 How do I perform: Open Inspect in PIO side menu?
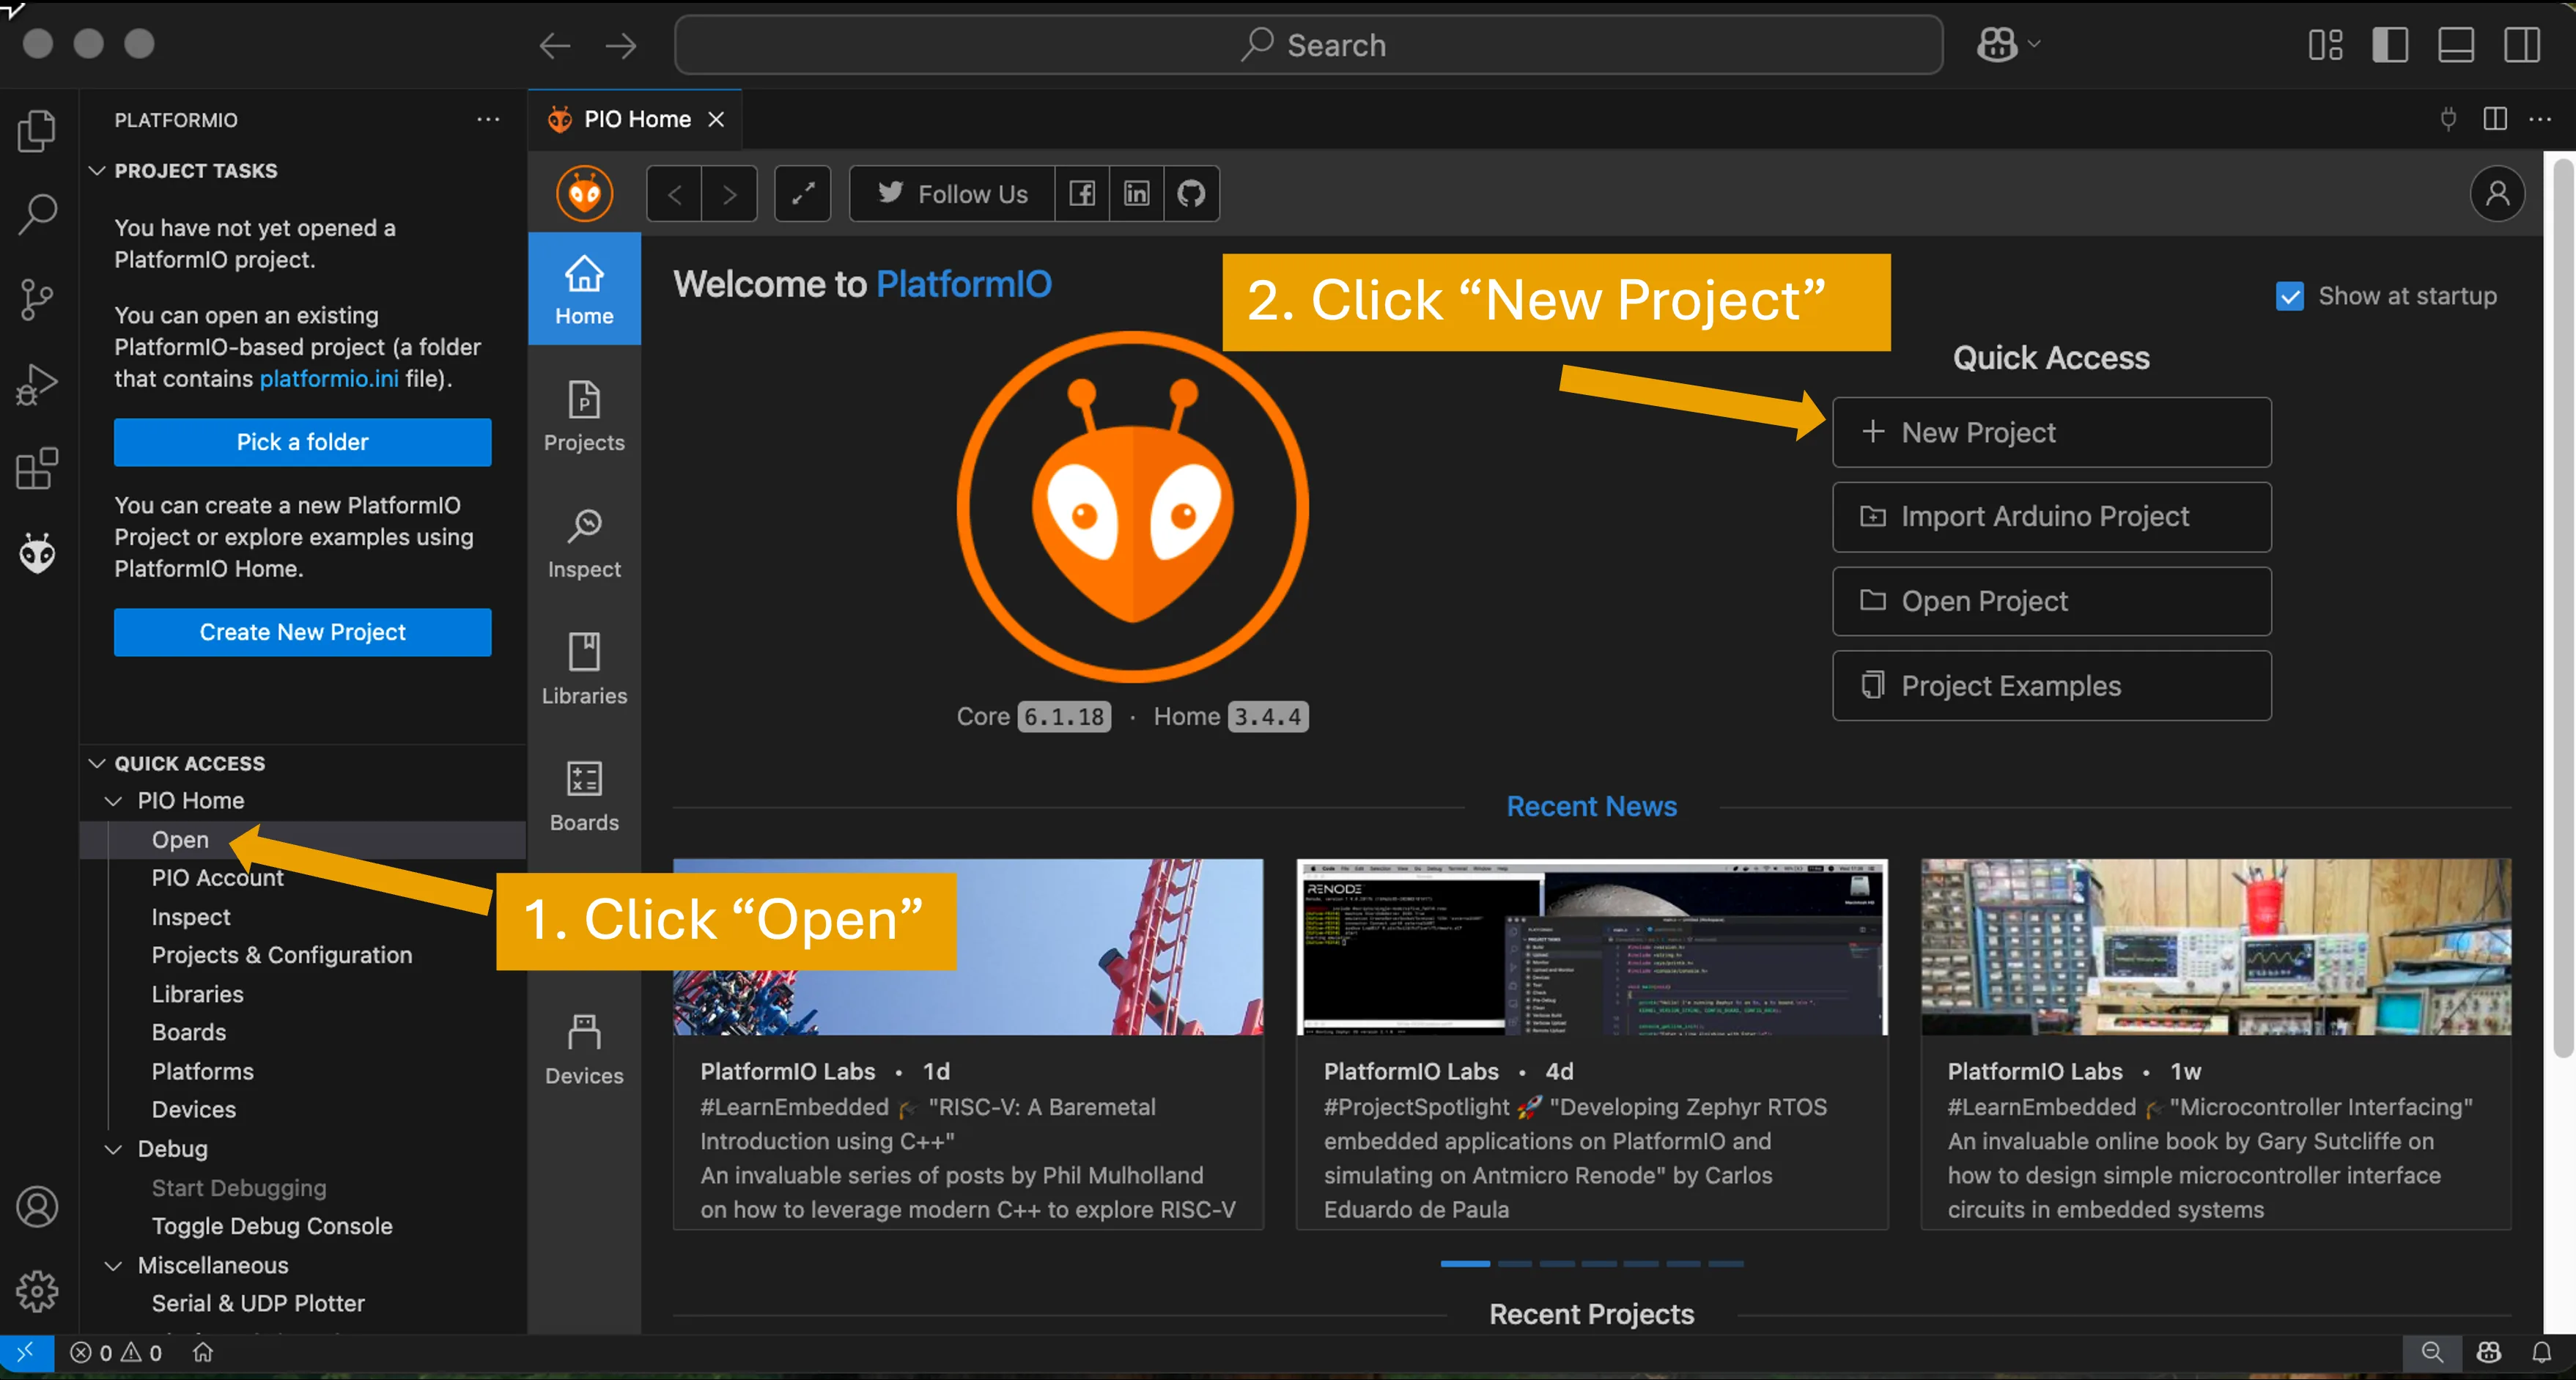click(x=584, y=543)
